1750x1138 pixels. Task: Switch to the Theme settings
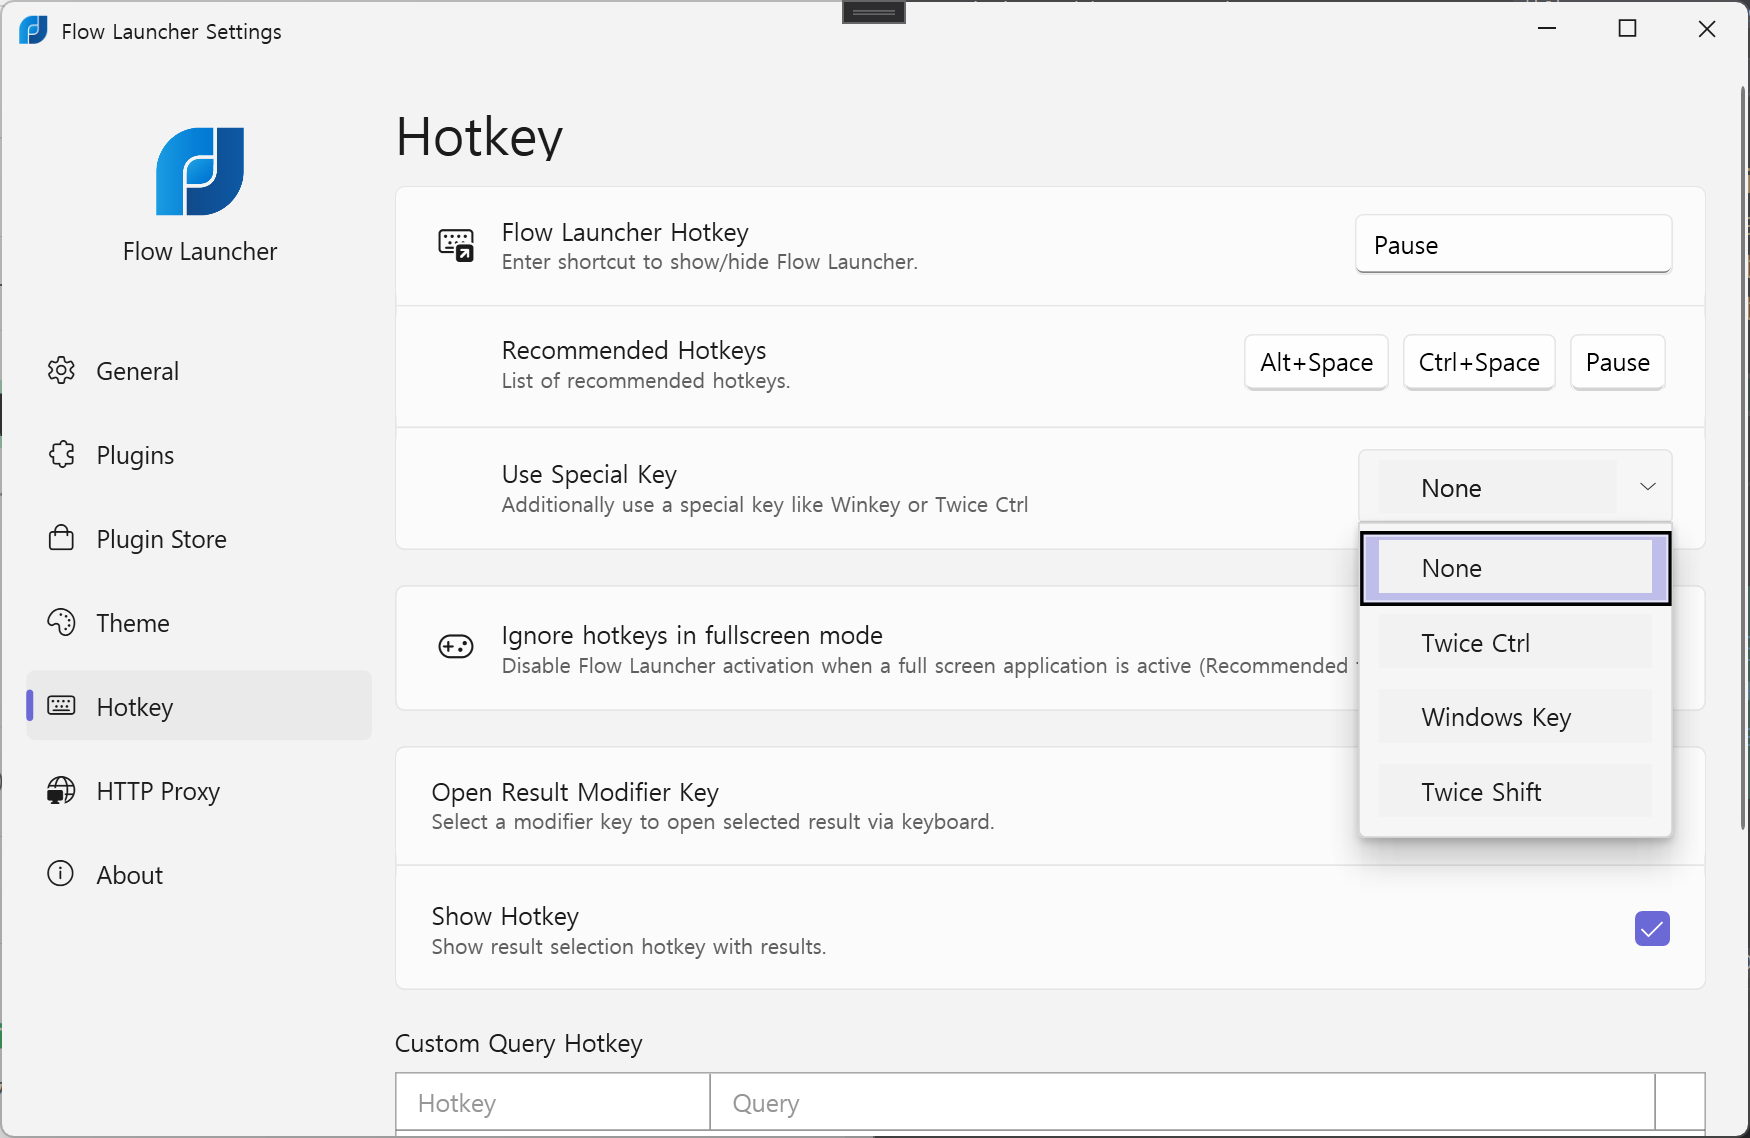pos(199,623)
